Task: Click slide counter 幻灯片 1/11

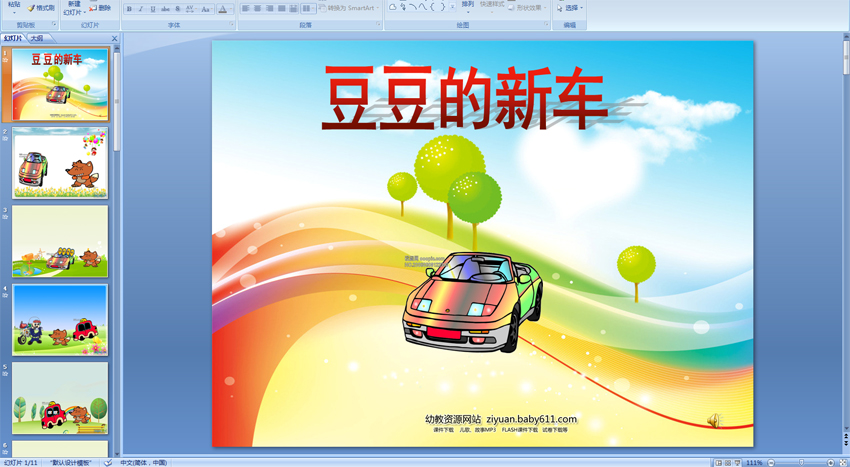Action: (21, 463)
